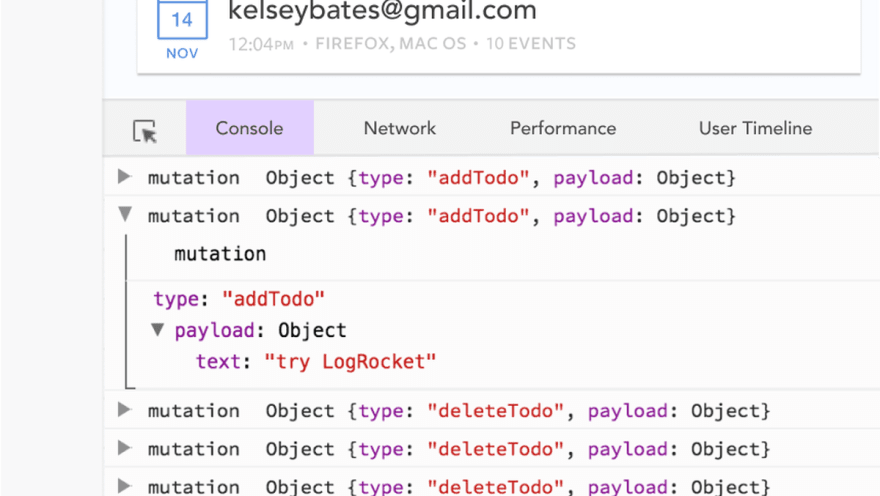Switch to the User Timeline tab
Viewport: 880px width, 496px height.
(755, 128)
